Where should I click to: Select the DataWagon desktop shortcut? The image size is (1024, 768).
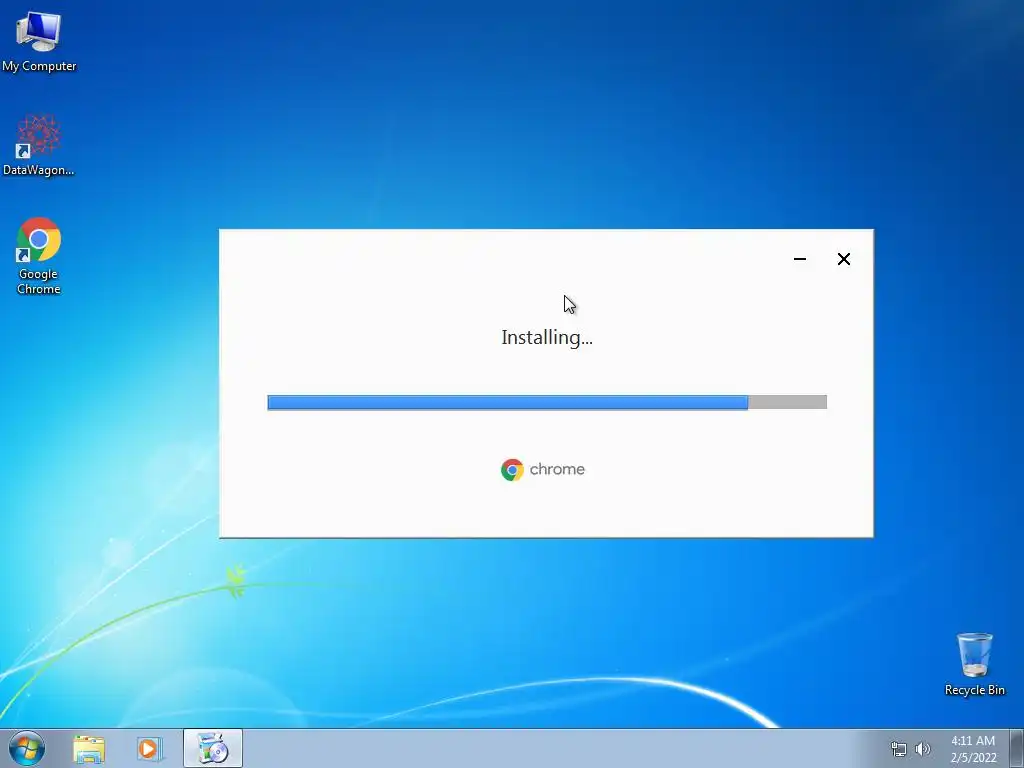pos(39,145)
